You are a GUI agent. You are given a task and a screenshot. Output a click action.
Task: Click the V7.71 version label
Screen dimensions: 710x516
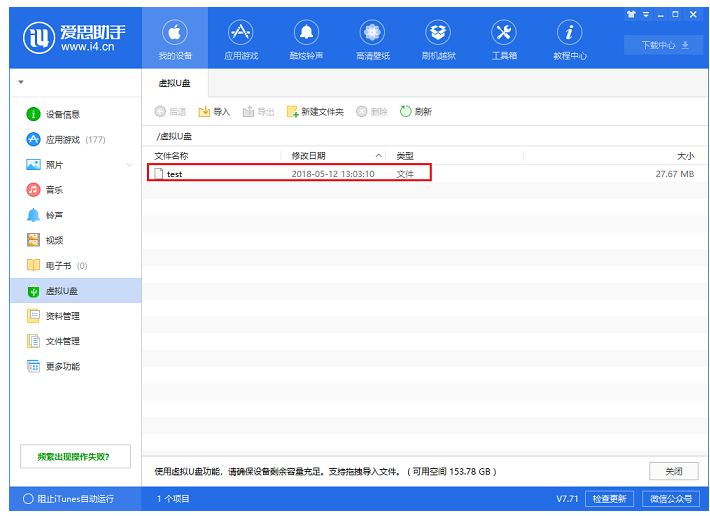click(567, 499)
